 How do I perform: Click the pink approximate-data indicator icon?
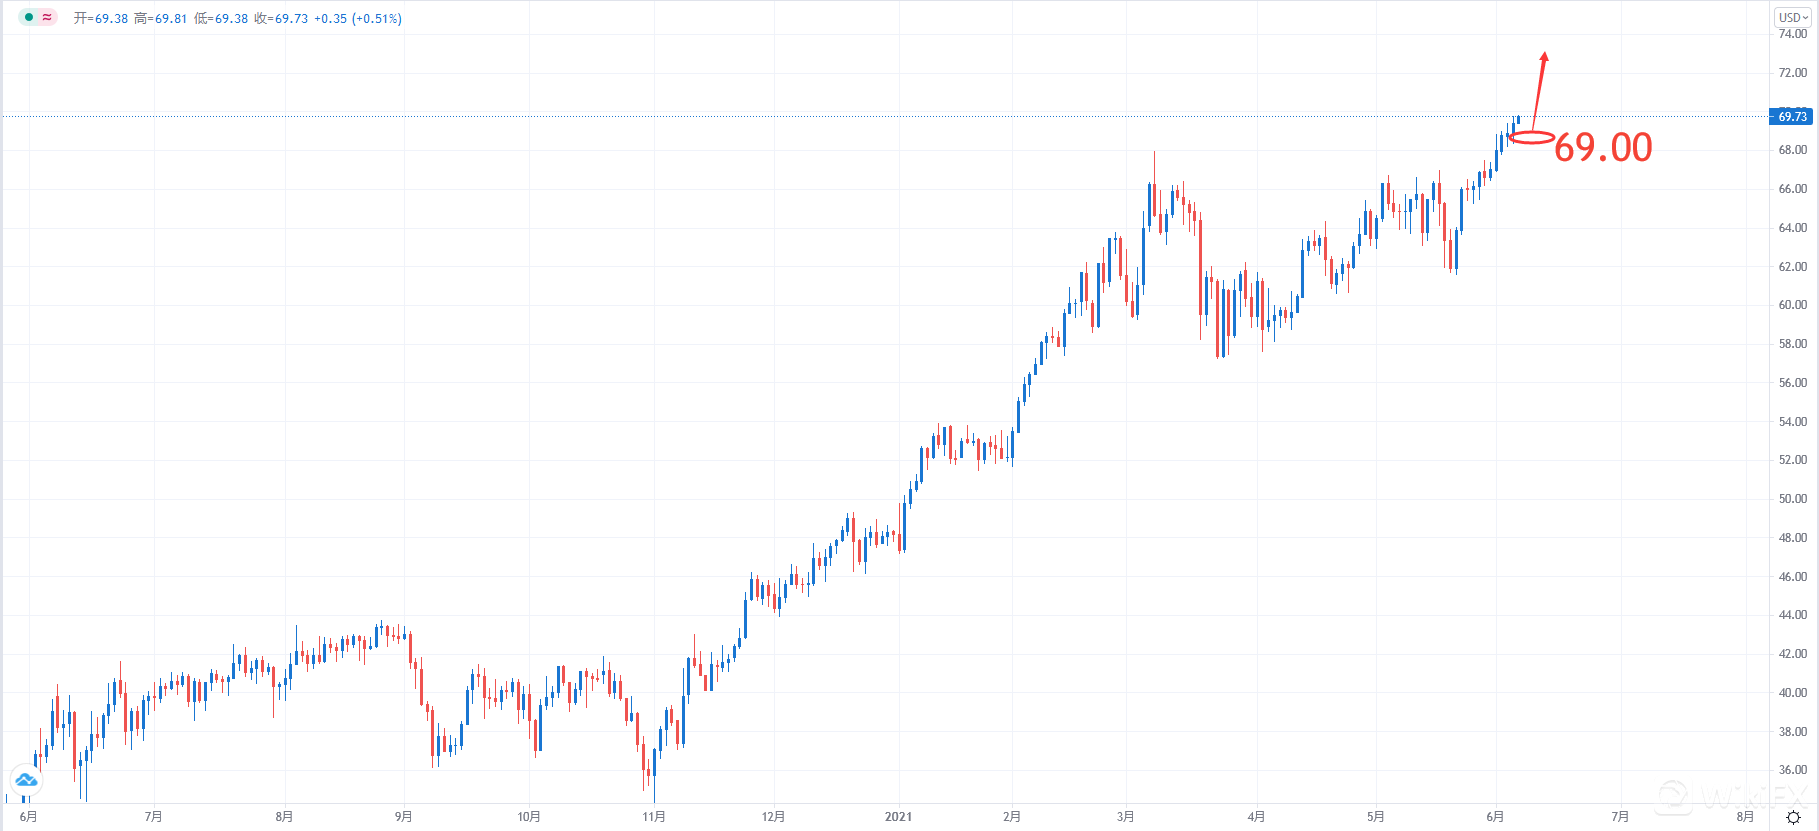coord(47,17)
